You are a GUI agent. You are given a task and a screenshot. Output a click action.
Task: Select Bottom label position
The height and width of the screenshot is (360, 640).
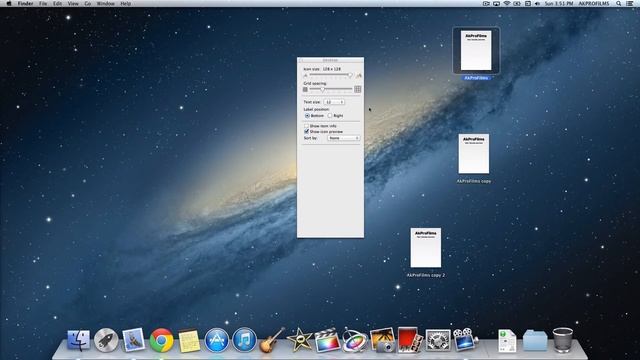click(x=307, y=116)
